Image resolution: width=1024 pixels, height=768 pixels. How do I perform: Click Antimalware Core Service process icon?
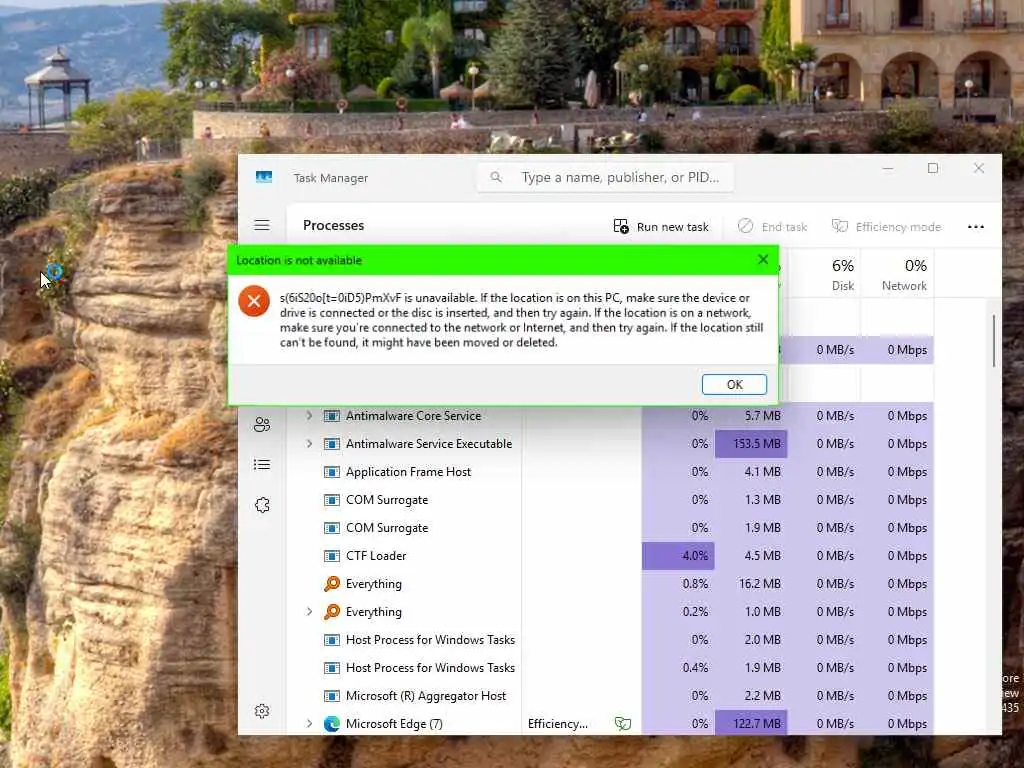click(x=332, y=415)
